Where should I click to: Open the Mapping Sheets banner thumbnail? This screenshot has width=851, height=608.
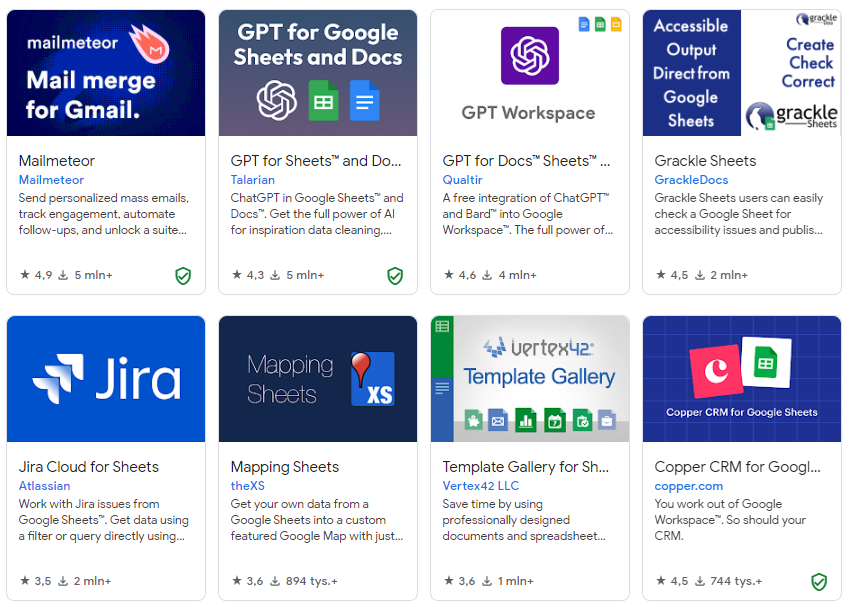318,379
